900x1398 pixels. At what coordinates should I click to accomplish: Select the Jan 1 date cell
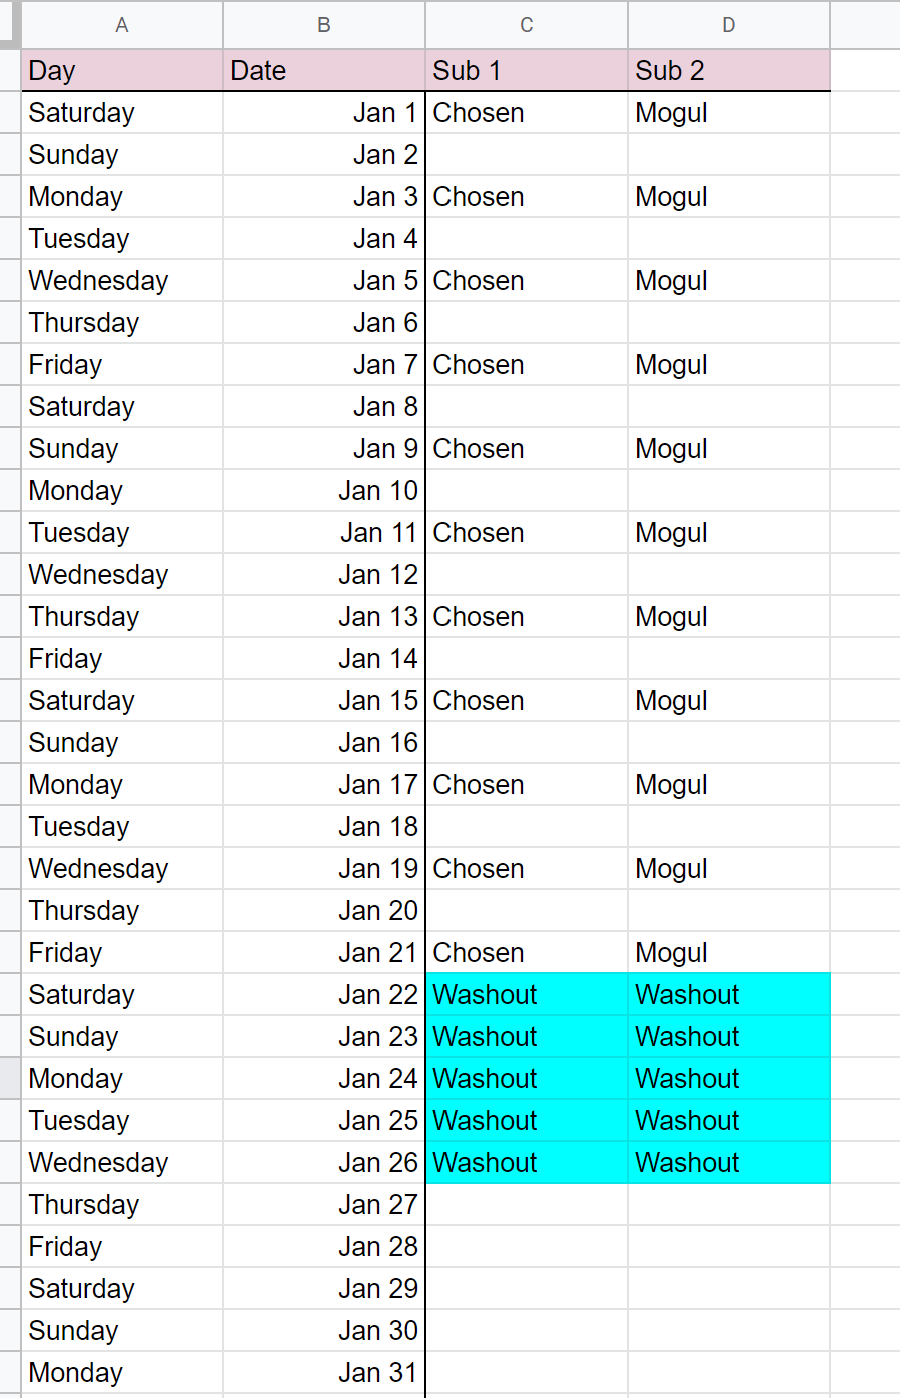coord(324,113)
